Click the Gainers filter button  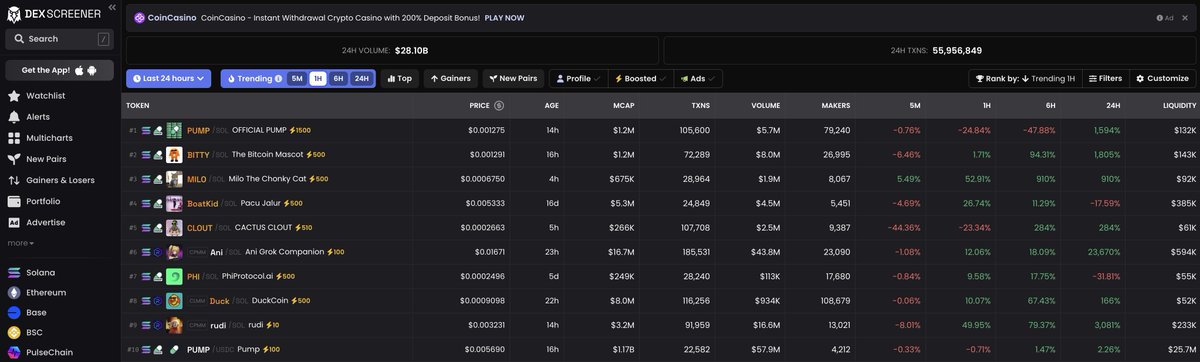click(x=450, y=78)
